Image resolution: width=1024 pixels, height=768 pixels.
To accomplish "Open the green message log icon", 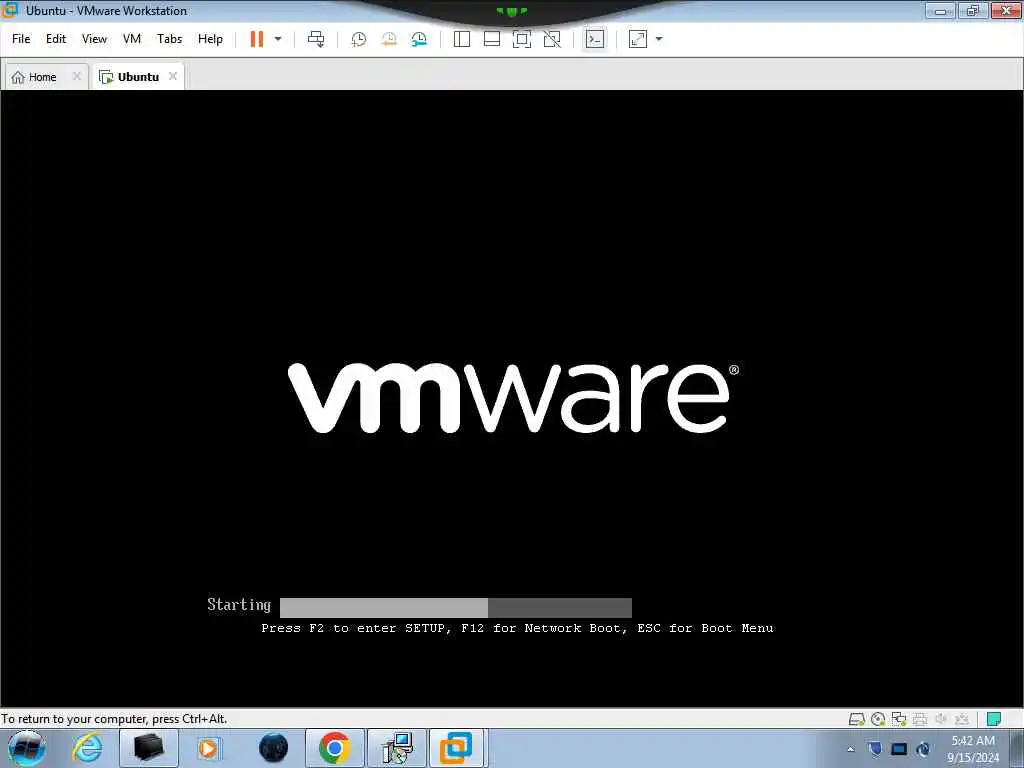I will pyautogui.click(x=994, y=720).
